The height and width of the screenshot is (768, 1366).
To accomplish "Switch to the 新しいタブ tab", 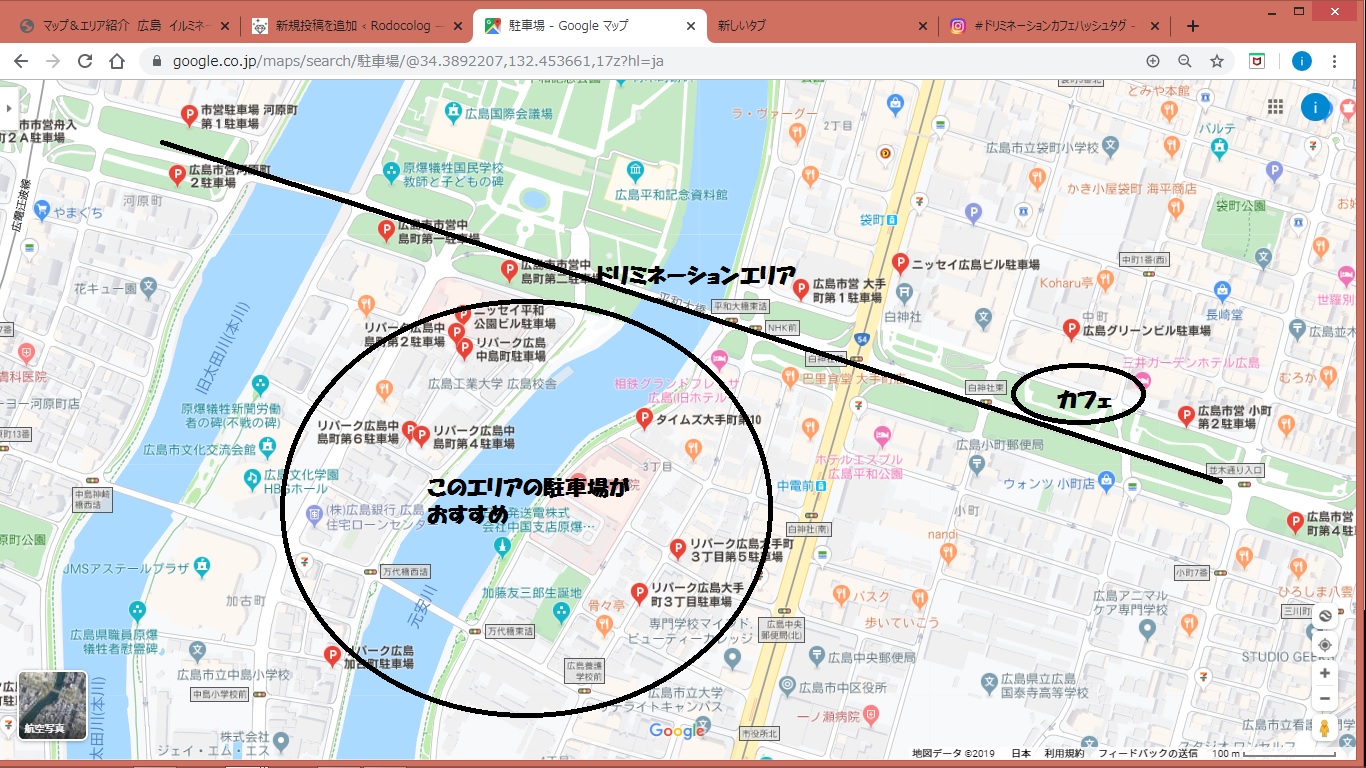I will tap(820, 26).
